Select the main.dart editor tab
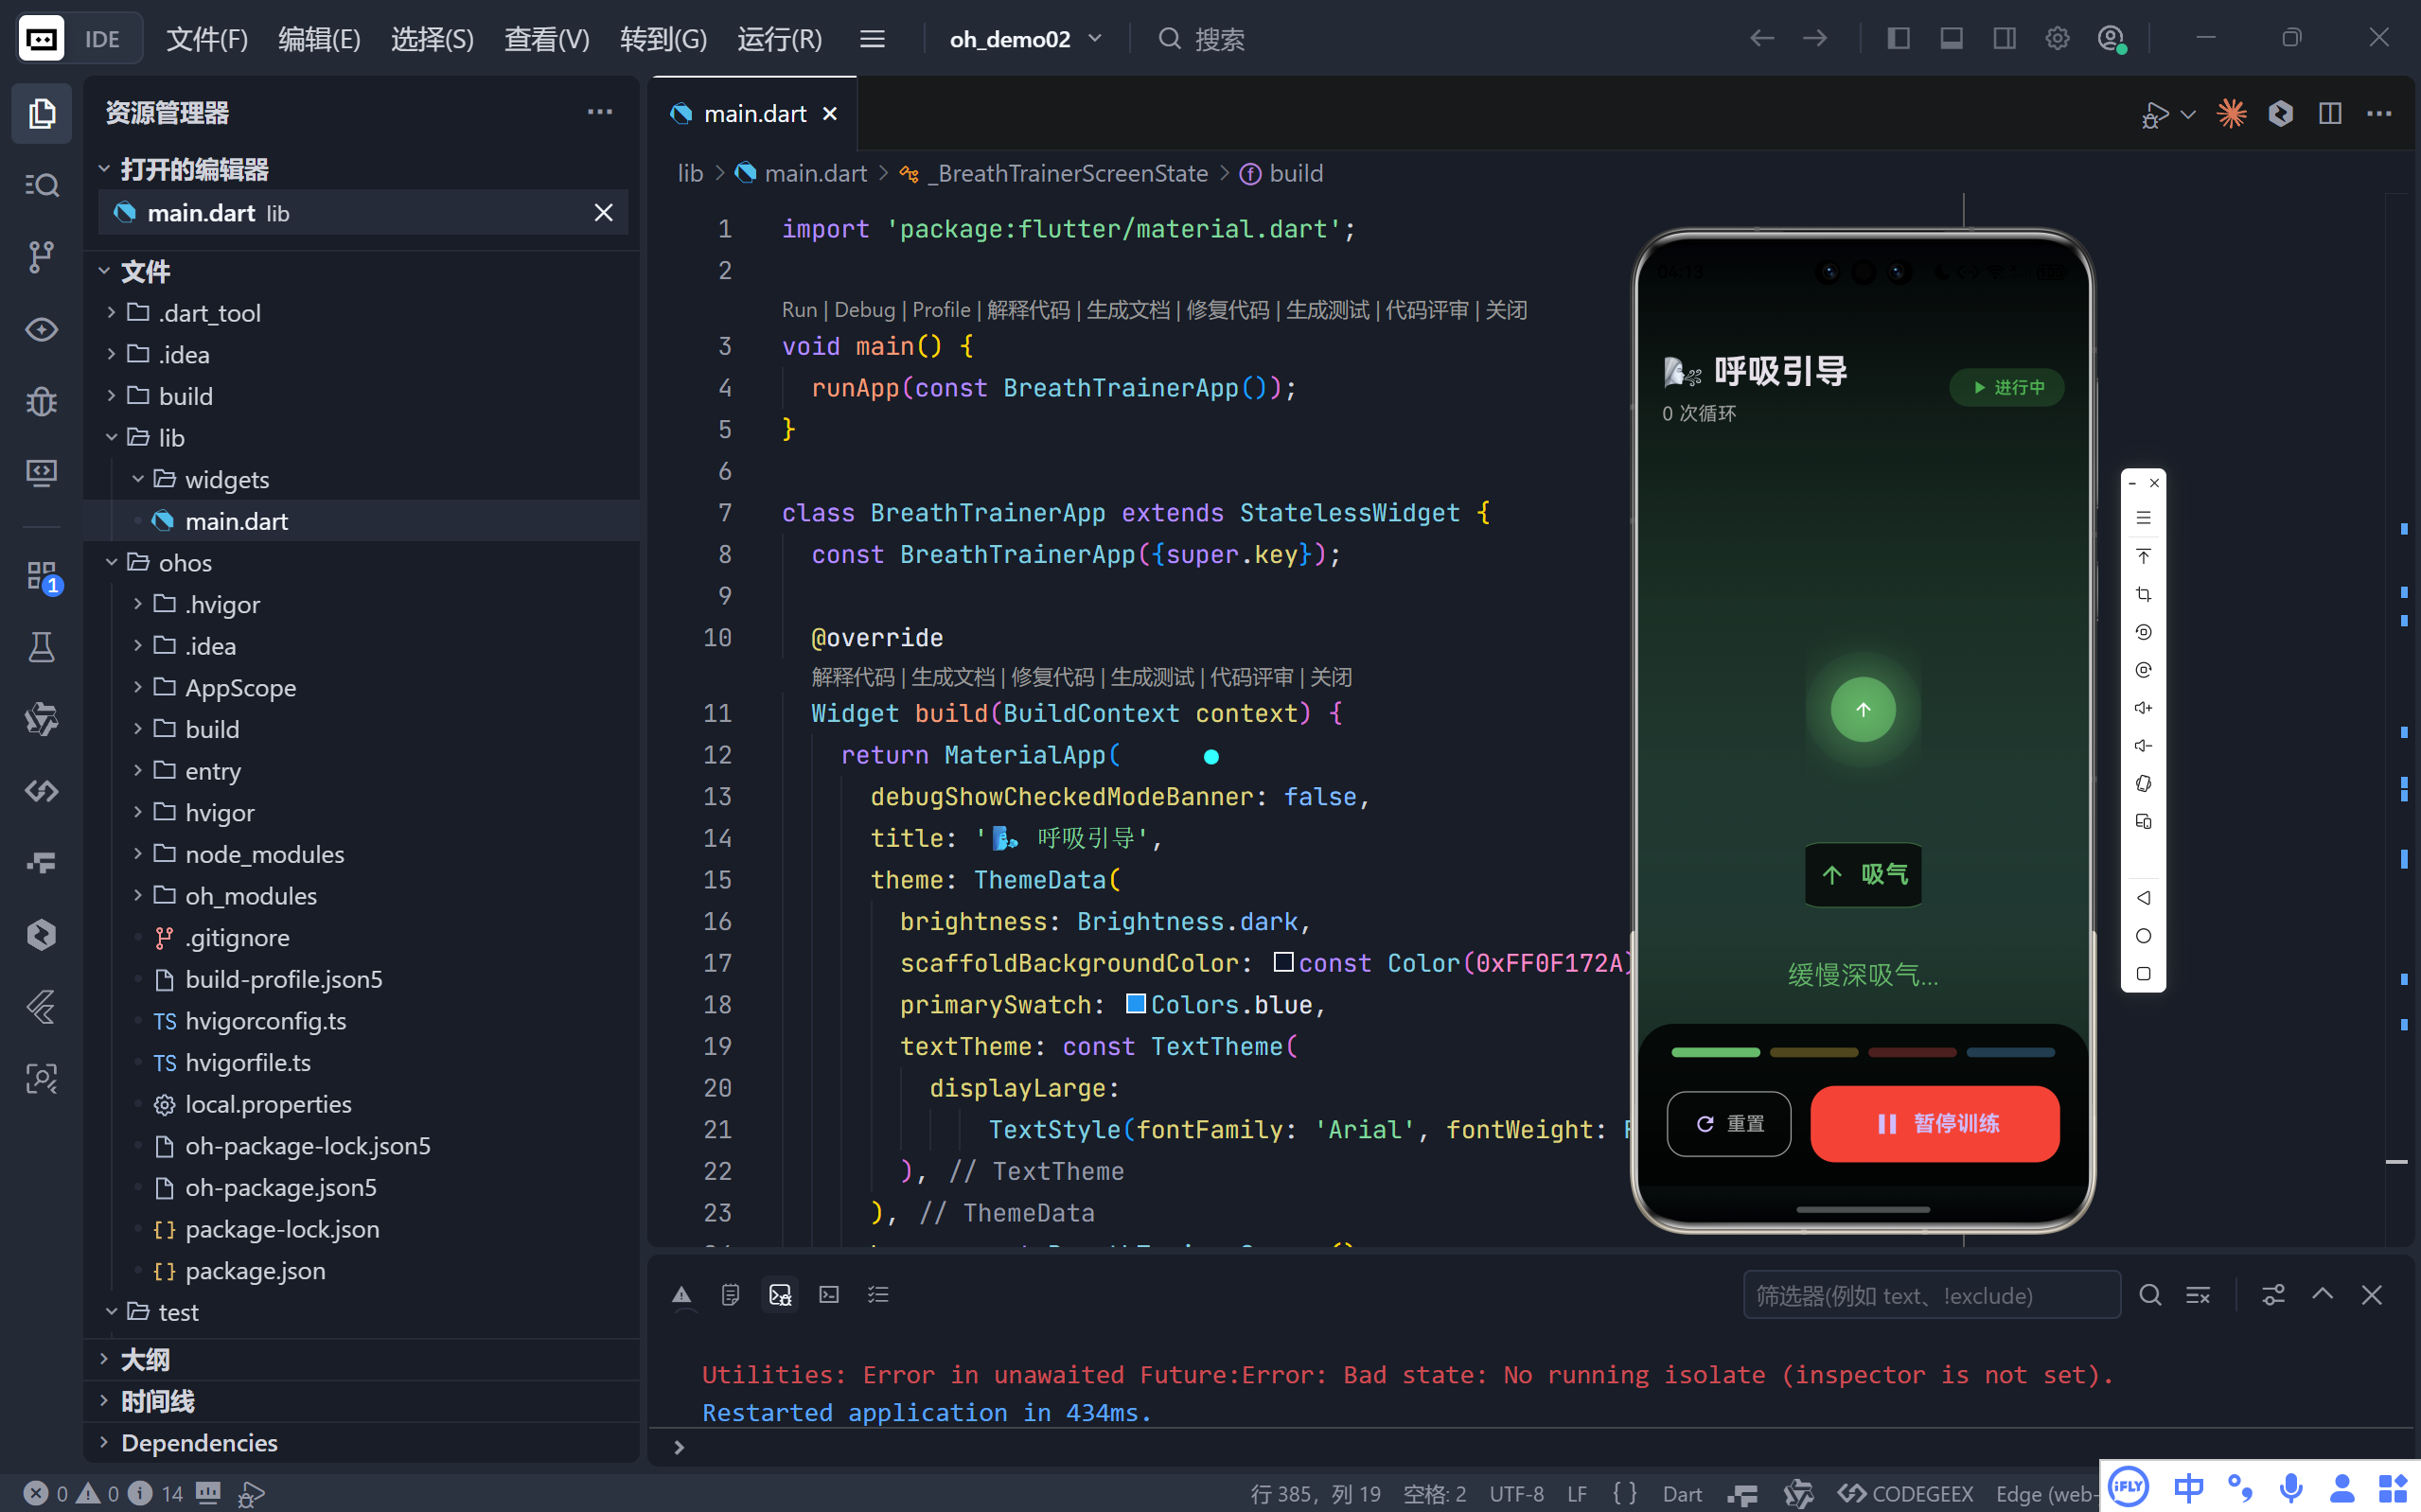Screen dimensions: 2421x1512 [754, 114]
